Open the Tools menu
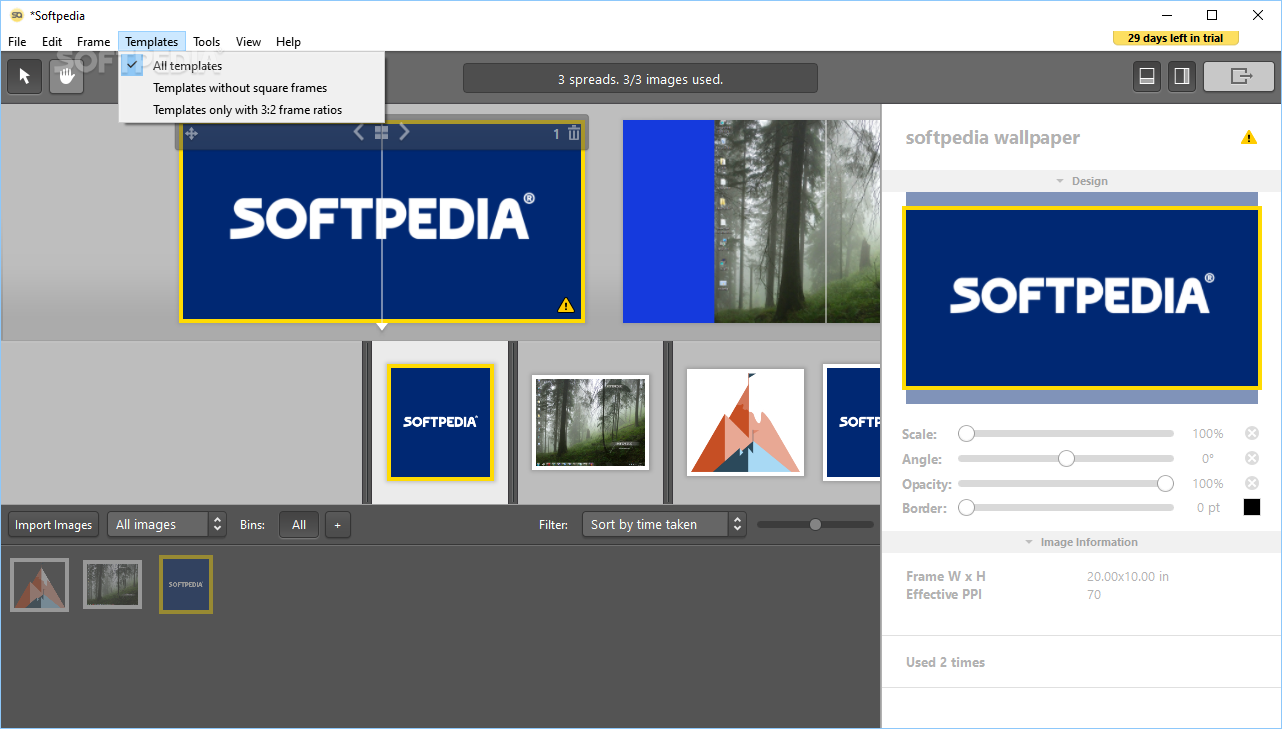Image resolution: width=1282 pixels, height=729 pixels. (207, 42)
